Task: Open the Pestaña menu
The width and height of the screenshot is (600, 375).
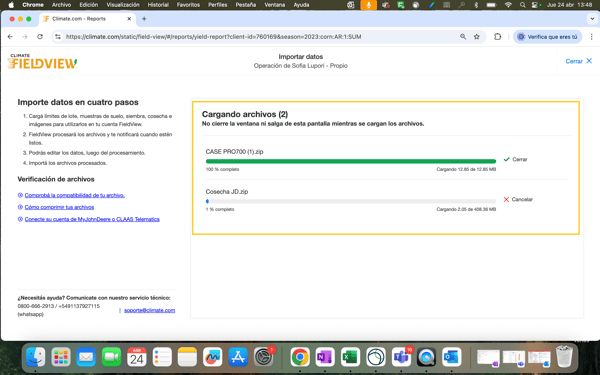Action: (246, 5)
